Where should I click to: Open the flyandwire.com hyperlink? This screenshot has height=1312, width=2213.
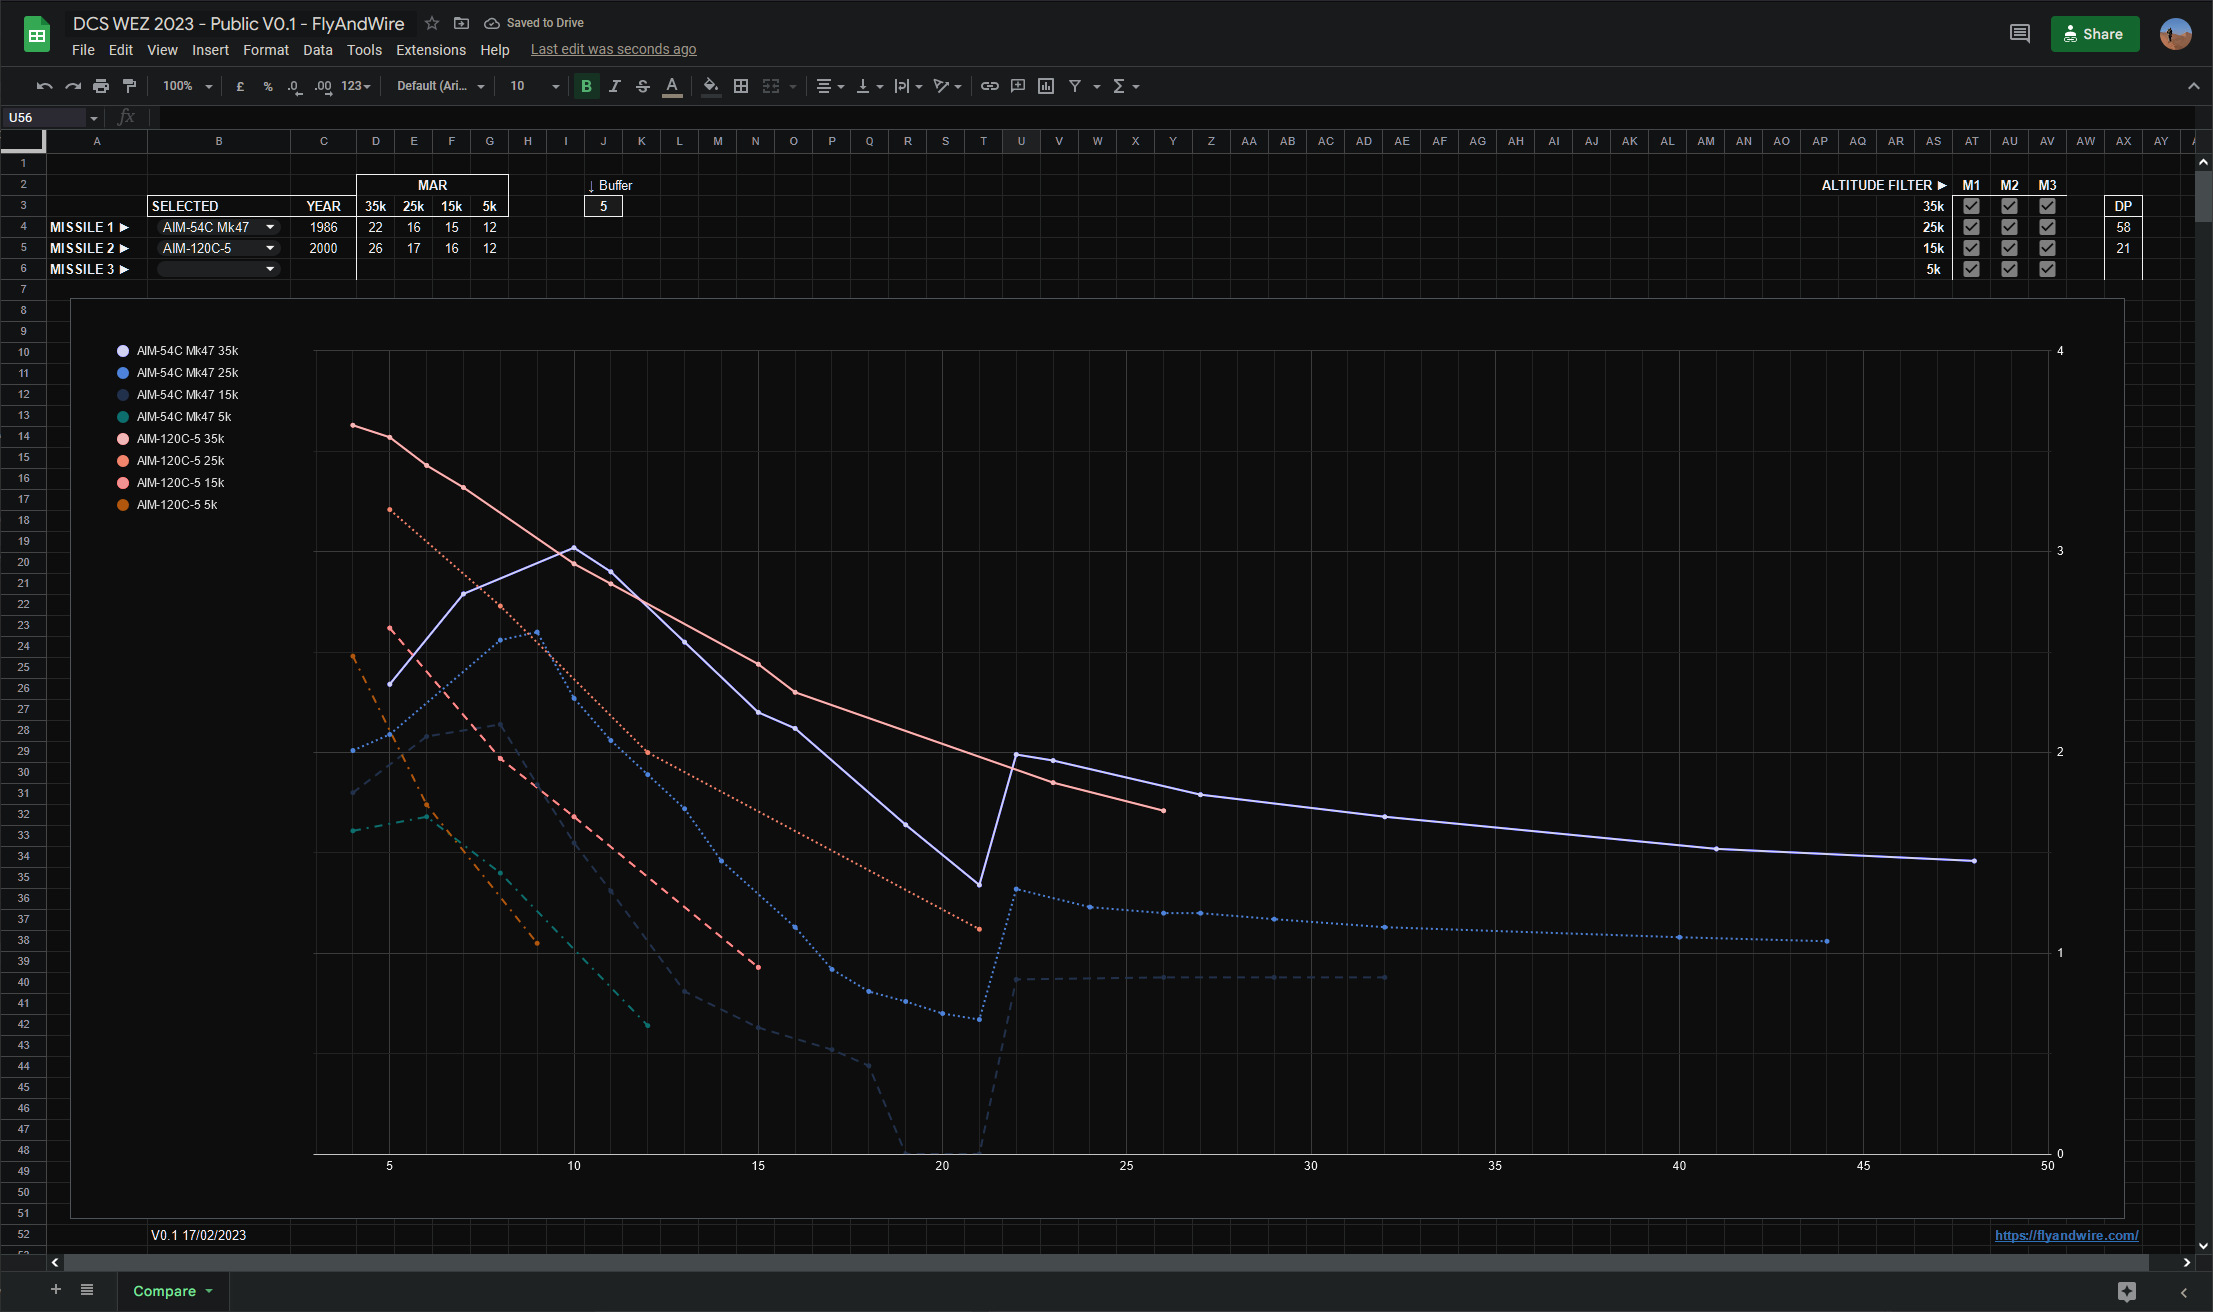pos(2066,1235)
